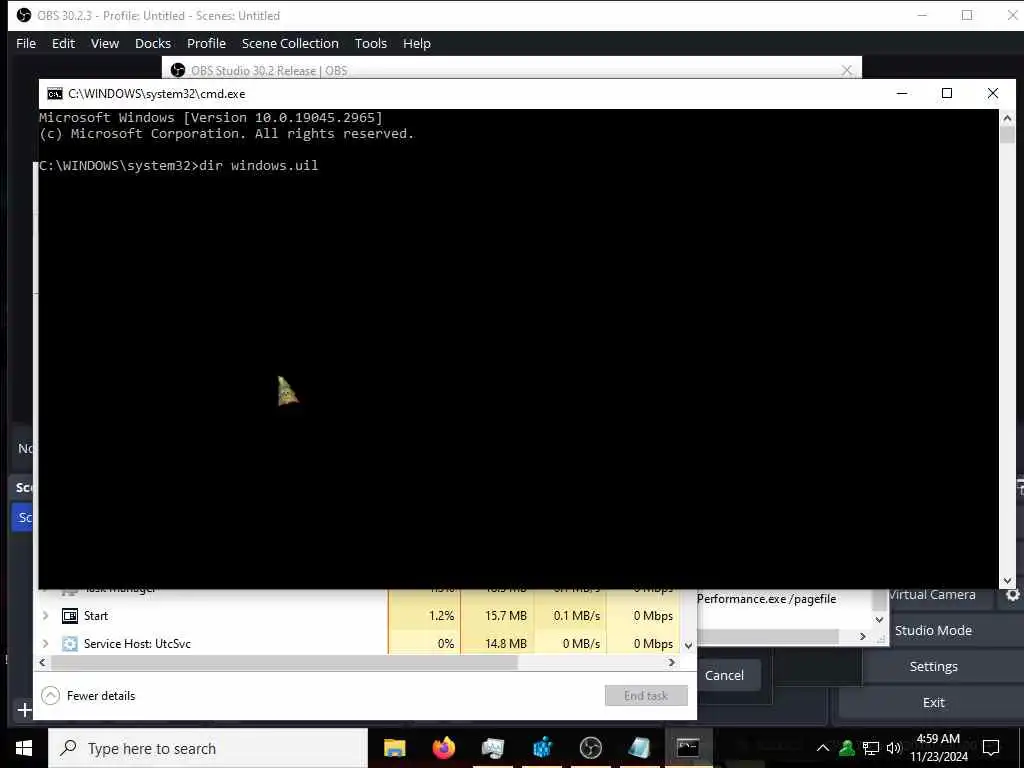The width and height of the screenshot is (1024, 768).
Task: Start the OBS Virtual Camera
Action: coord(933,595)
